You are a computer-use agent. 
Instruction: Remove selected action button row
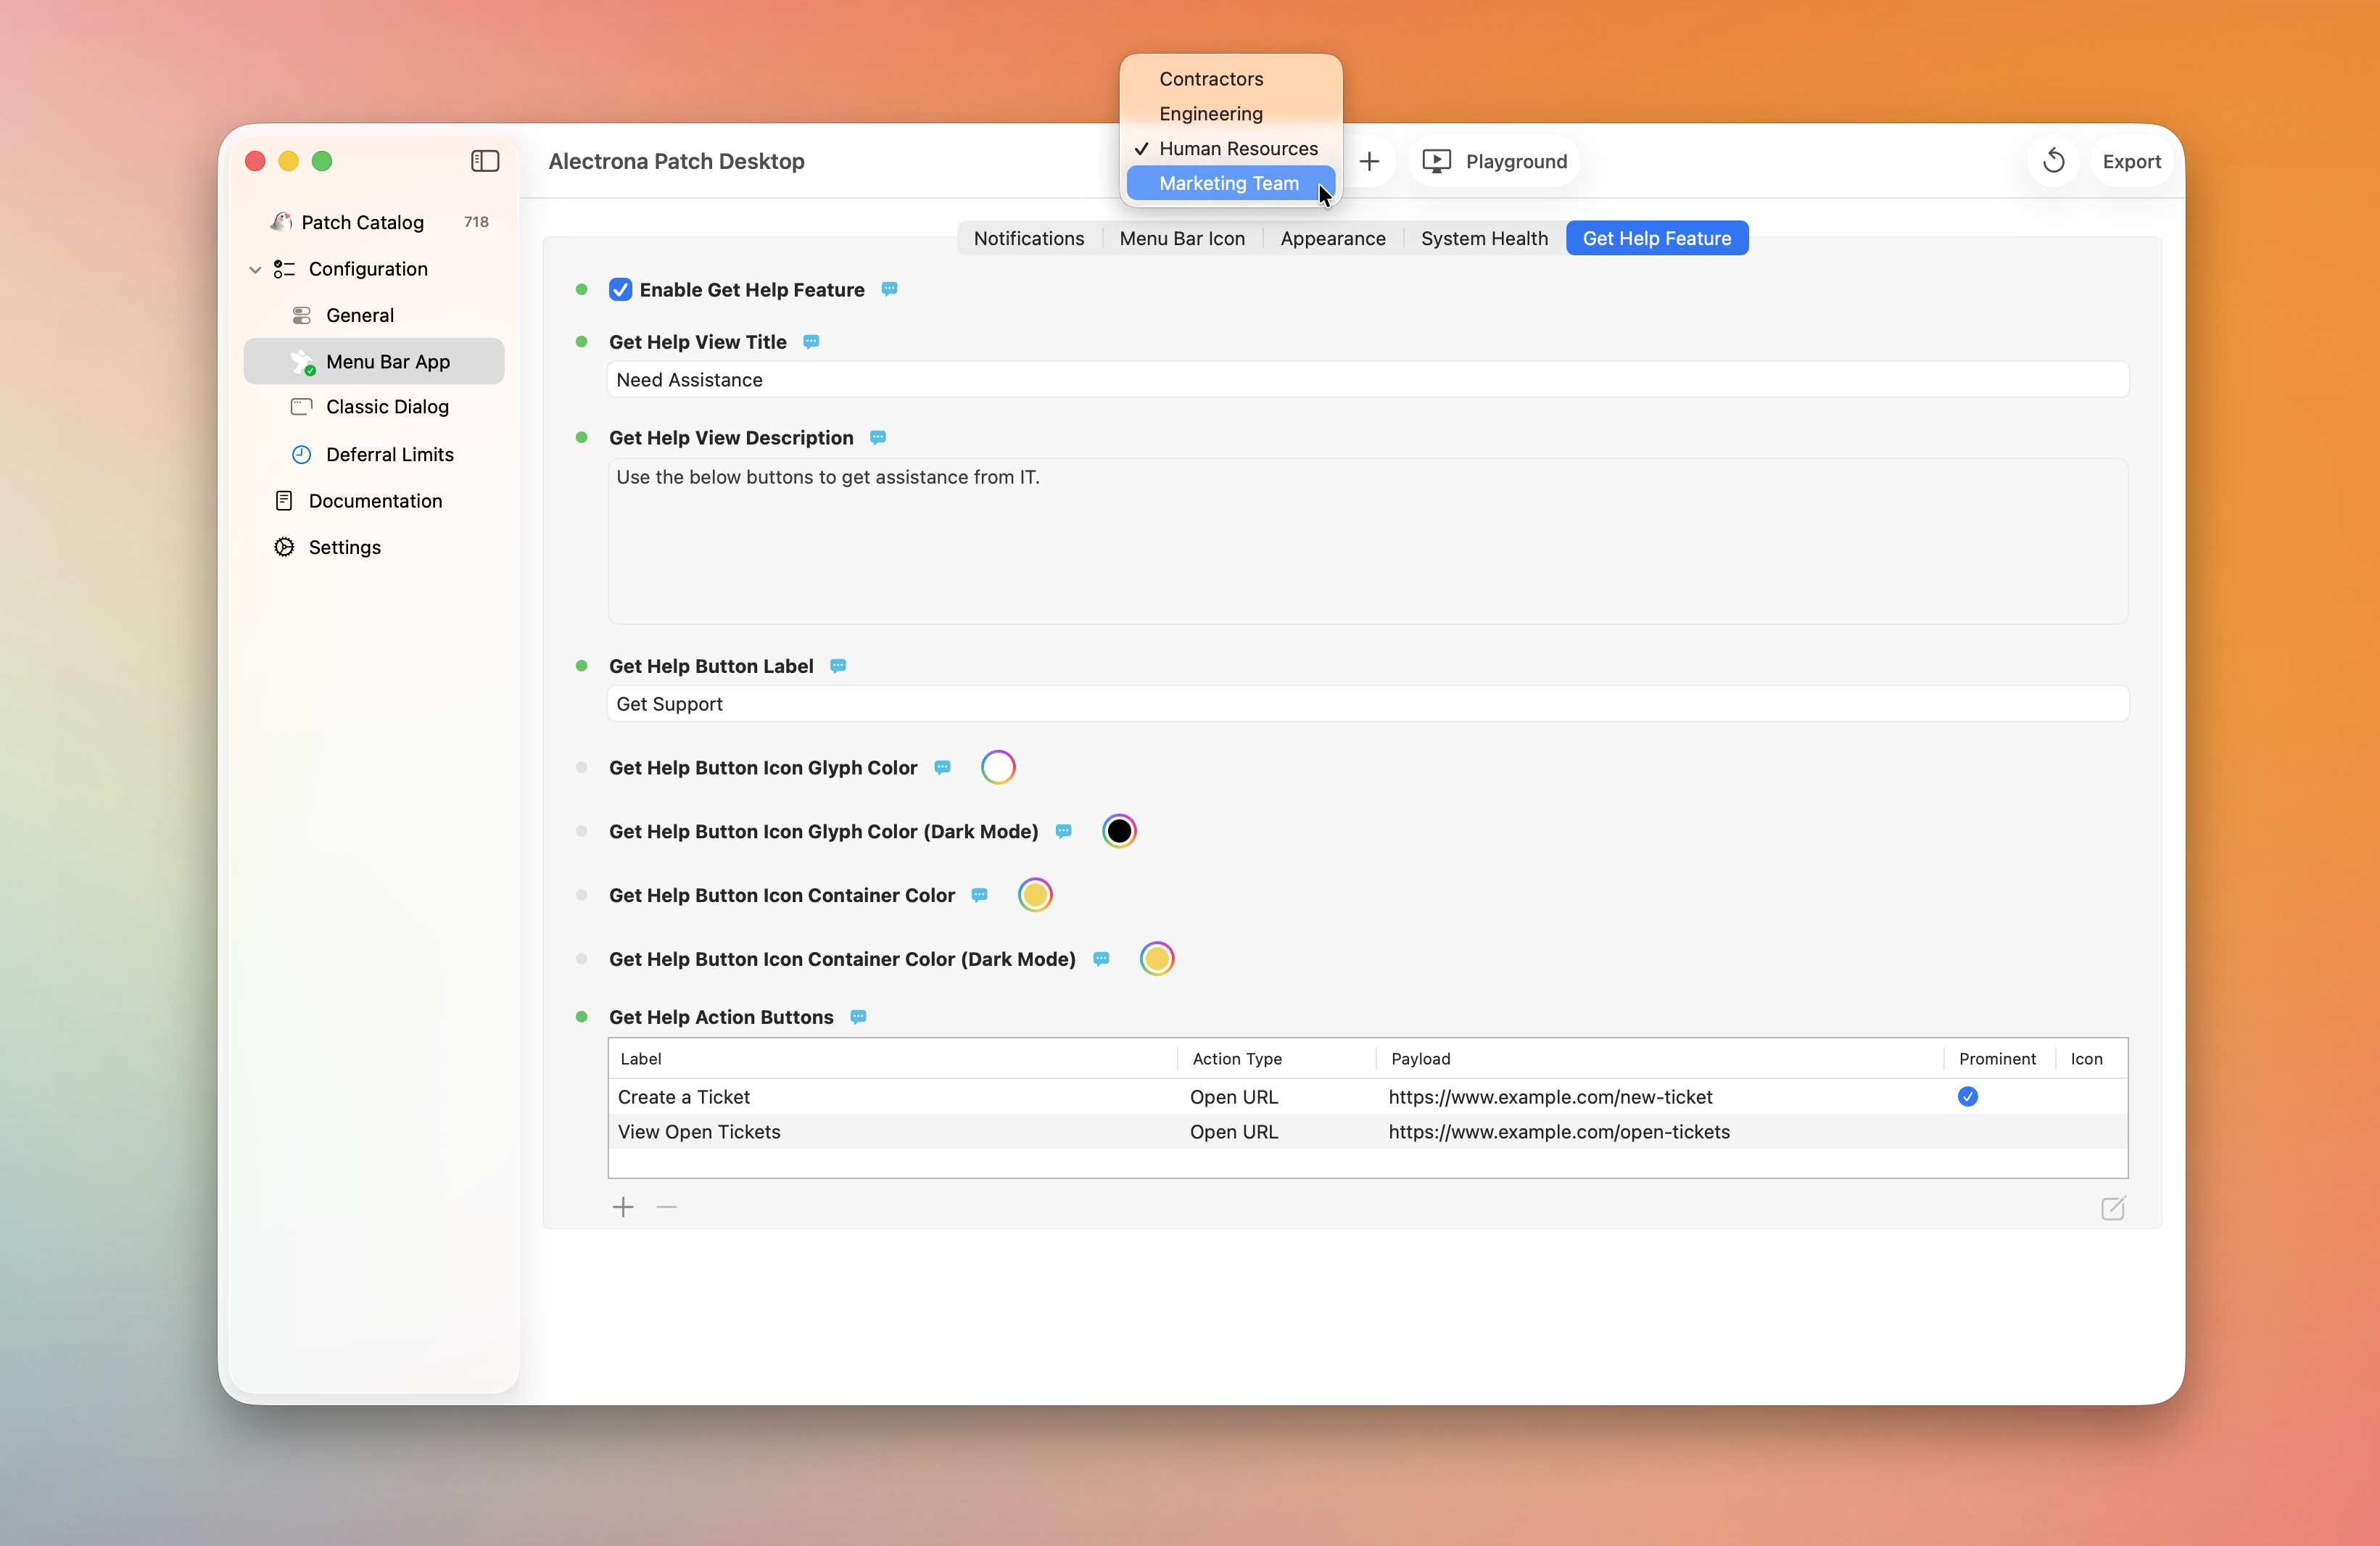click(x=667, y=1207)
